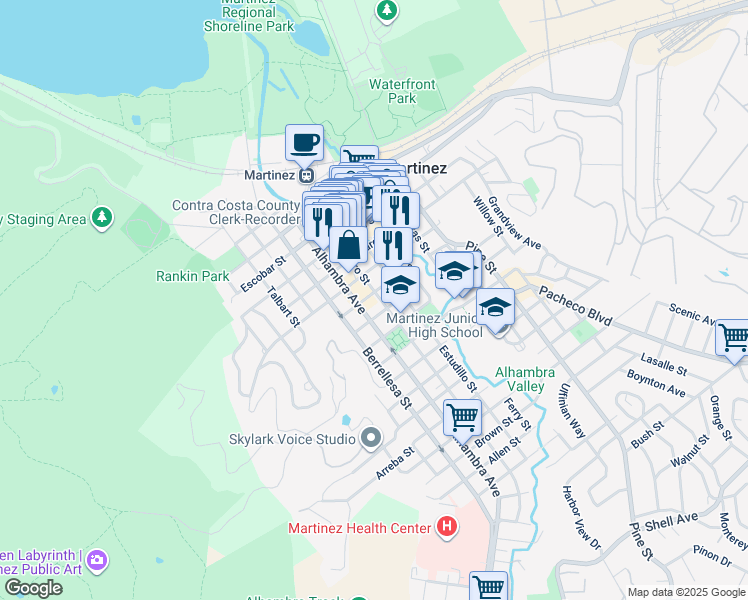Viewport: 748px width, 600px height.
Task: Select the shopping cart marker near Brown St
Action: [462, 416]
